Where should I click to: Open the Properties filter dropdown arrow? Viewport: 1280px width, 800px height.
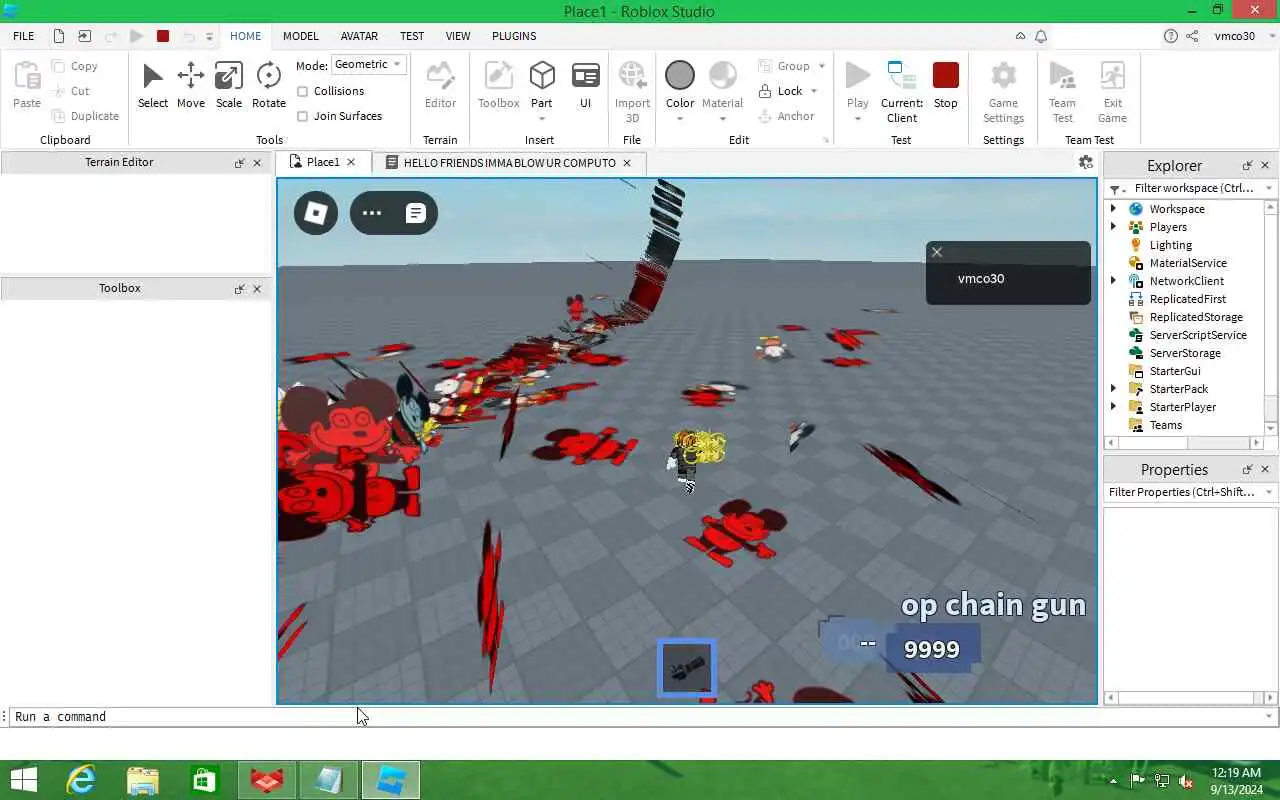point(1269,492)
